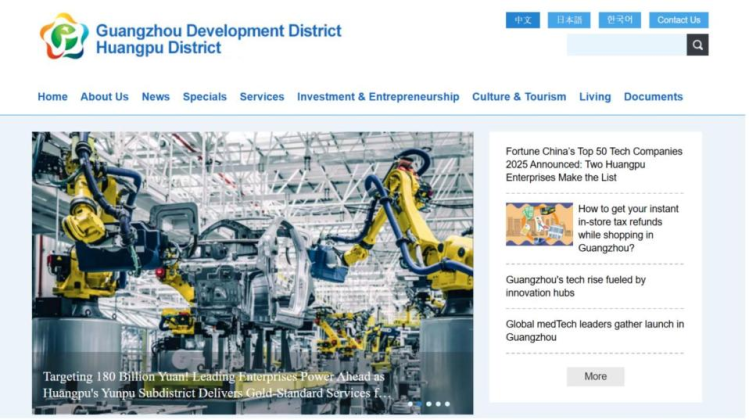The height and width of the screenshot is (420, 749).
Task: Open the Contact Us page
Action: coord(678,20)
